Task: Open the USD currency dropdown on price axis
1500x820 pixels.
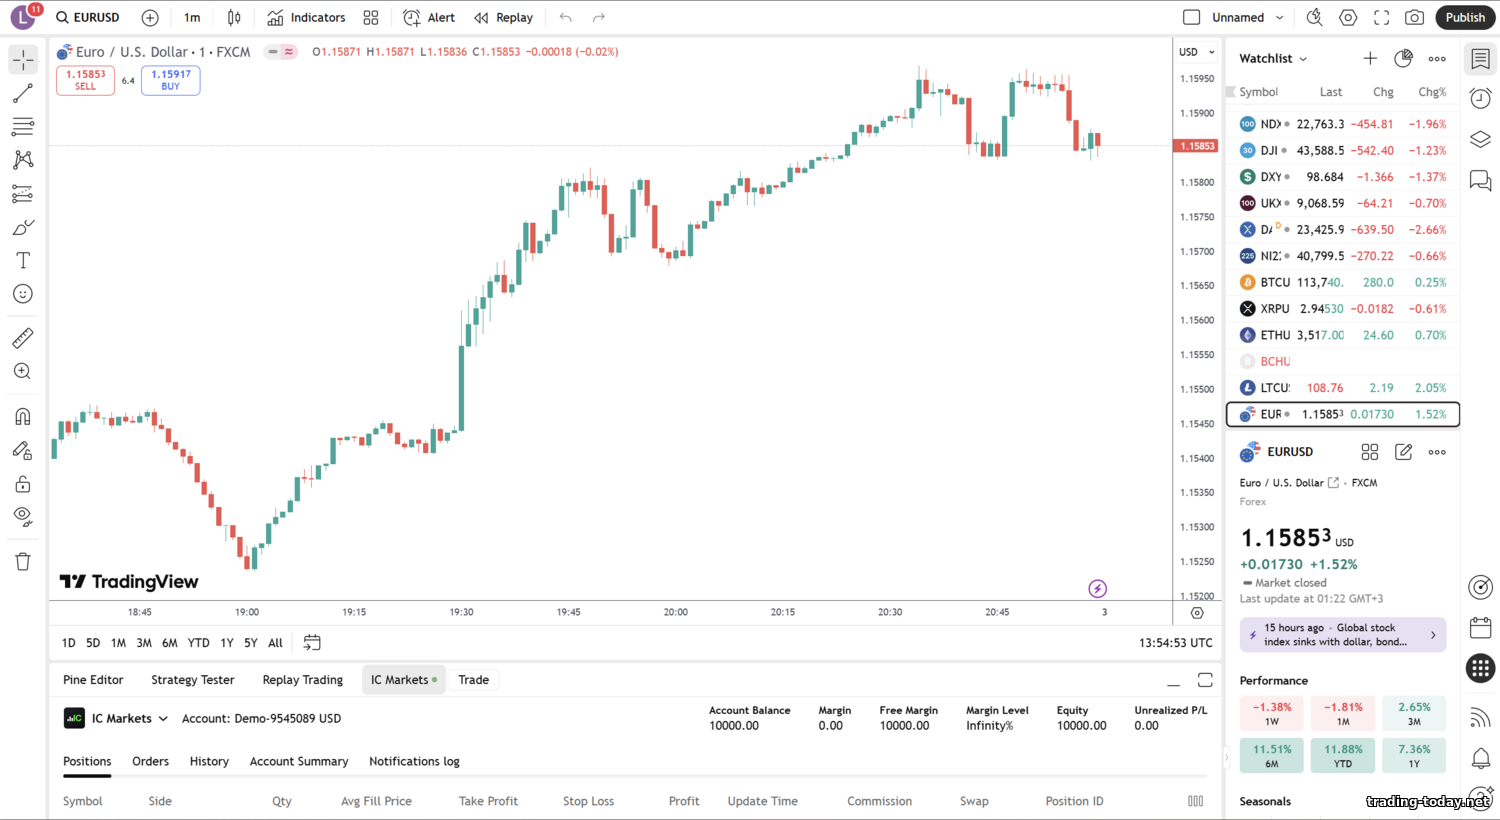Action: click(1196, 52)
